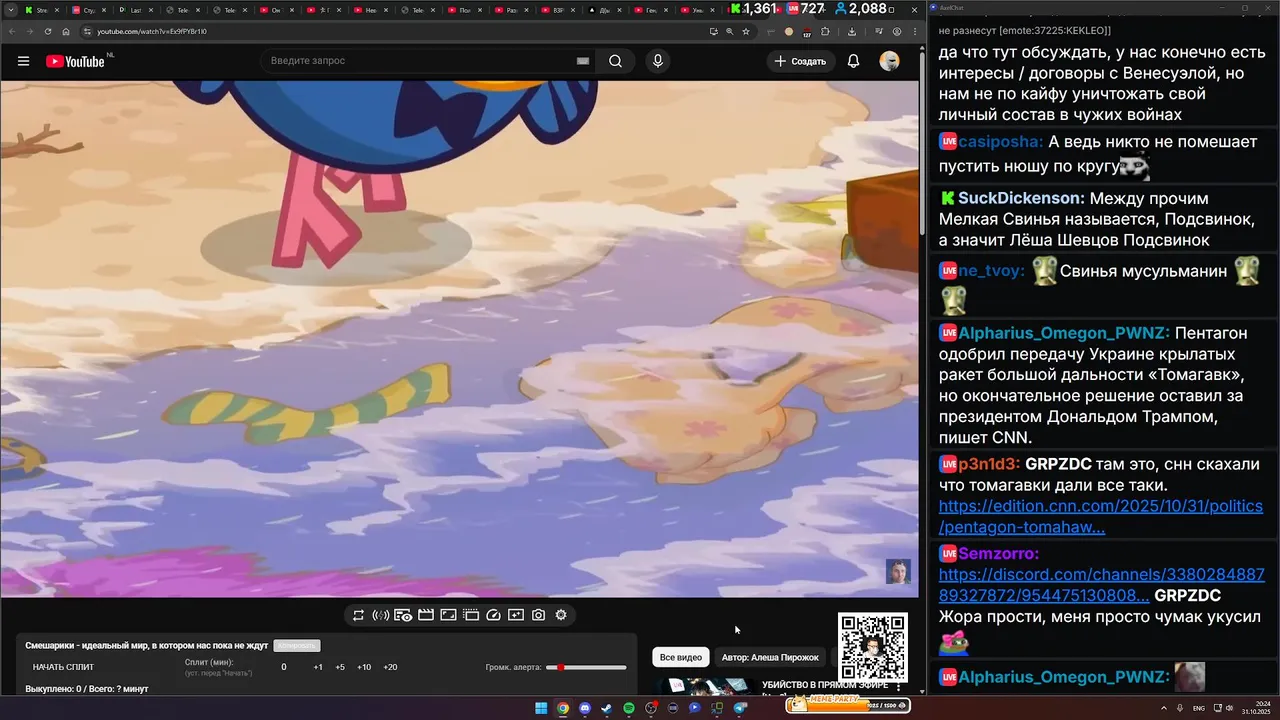Click username SuckDickenson in chat

(x=1021, y=198)
